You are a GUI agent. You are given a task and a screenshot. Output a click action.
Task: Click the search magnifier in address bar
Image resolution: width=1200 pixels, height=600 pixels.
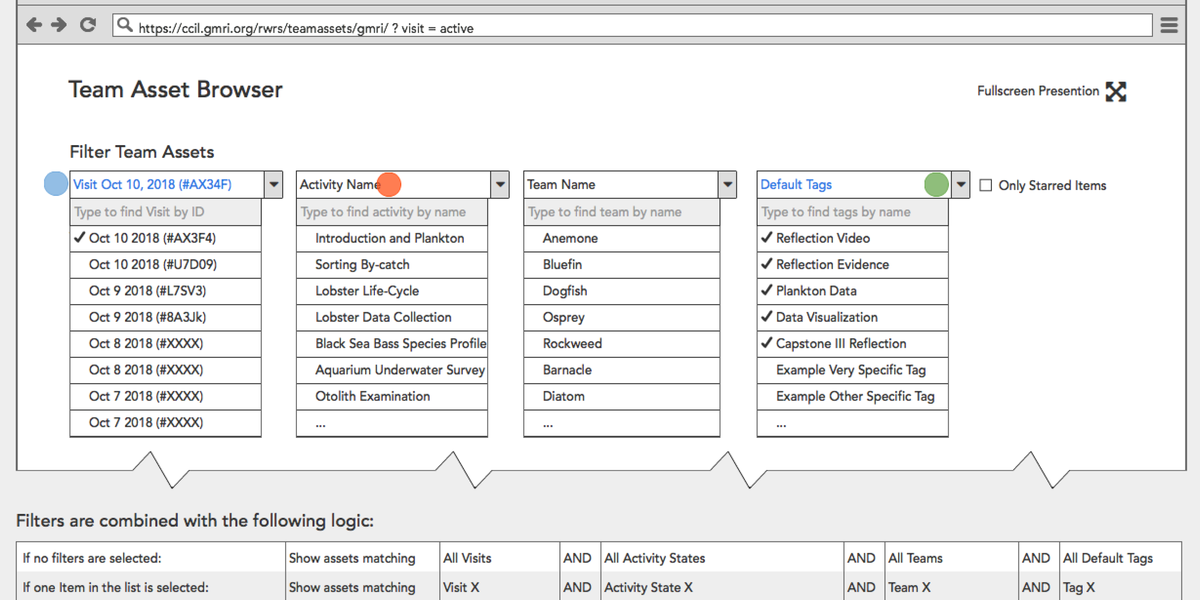coord(125,26)
